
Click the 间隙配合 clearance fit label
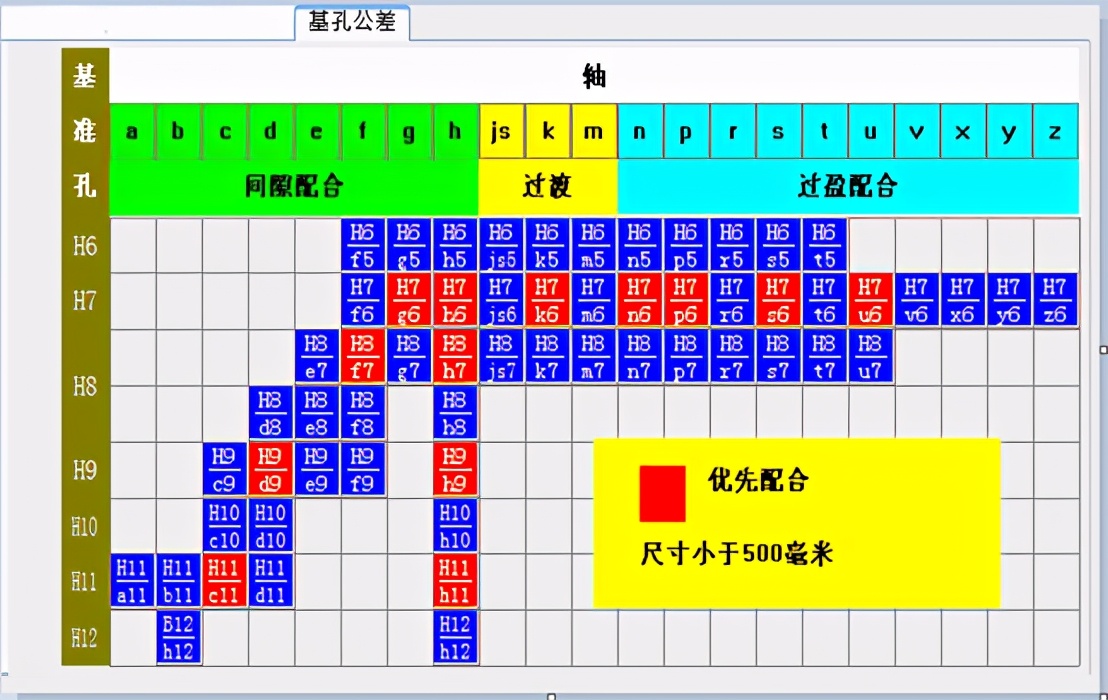[x=294, y=186]
